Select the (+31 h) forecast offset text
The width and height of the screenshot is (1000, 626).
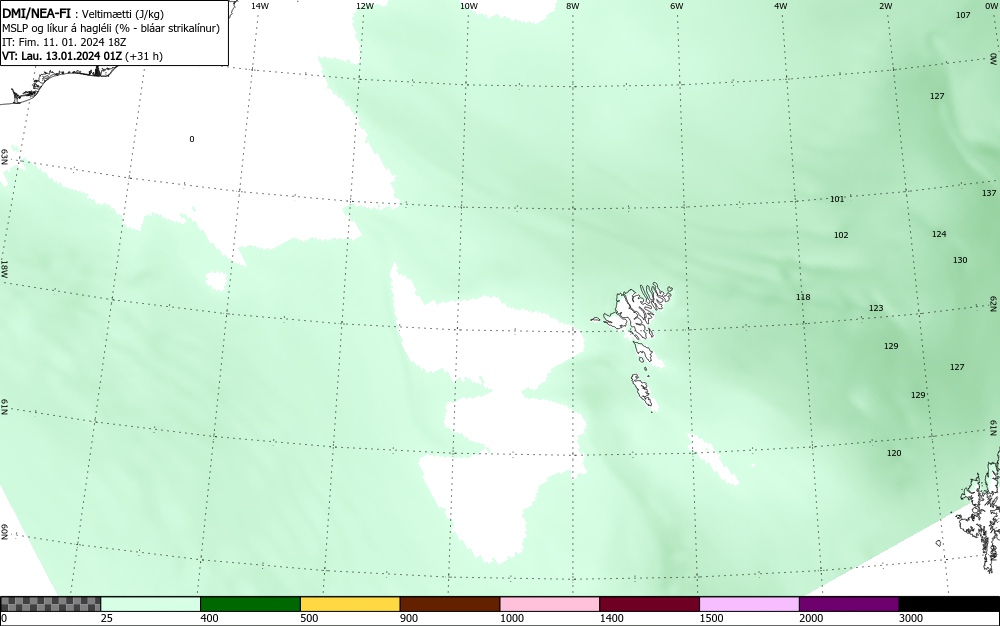coord(144,56)
